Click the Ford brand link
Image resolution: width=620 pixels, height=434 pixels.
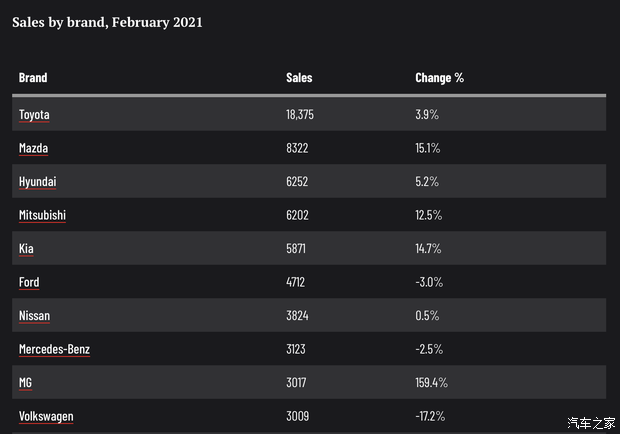pos(29,282)
